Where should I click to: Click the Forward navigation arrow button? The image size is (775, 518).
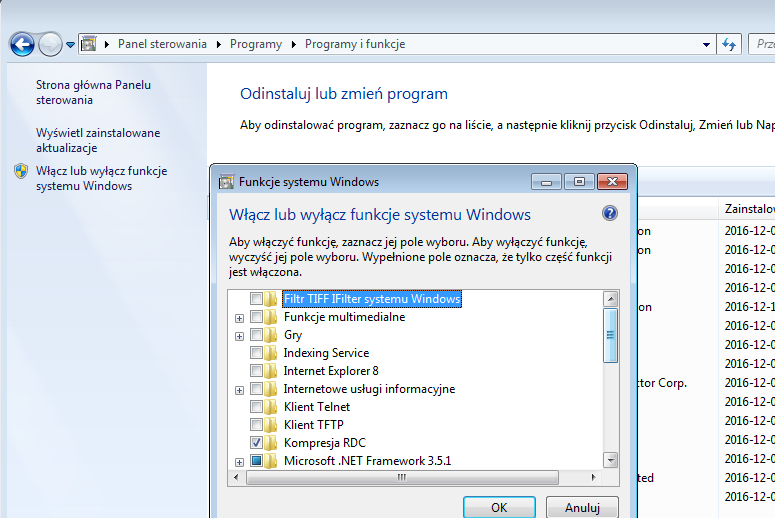tap(50, 44)
